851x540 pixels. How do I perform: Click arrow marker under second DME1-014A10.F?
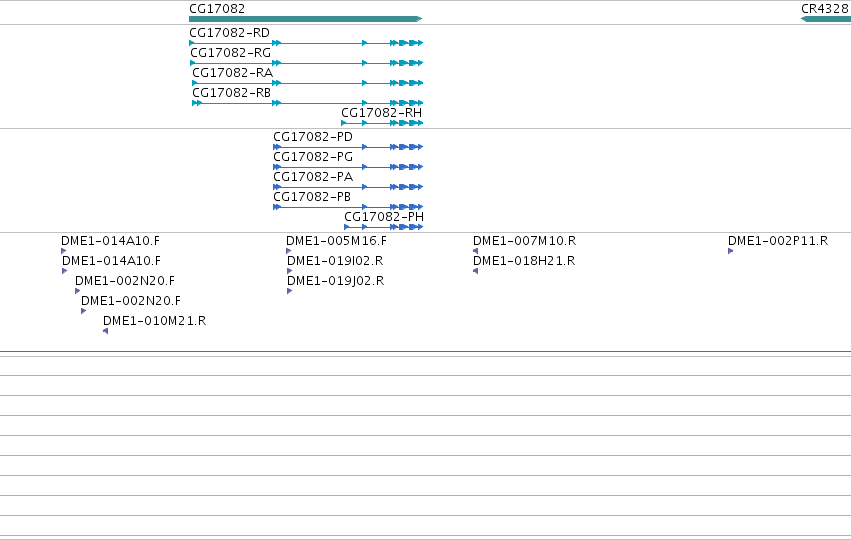65,271
